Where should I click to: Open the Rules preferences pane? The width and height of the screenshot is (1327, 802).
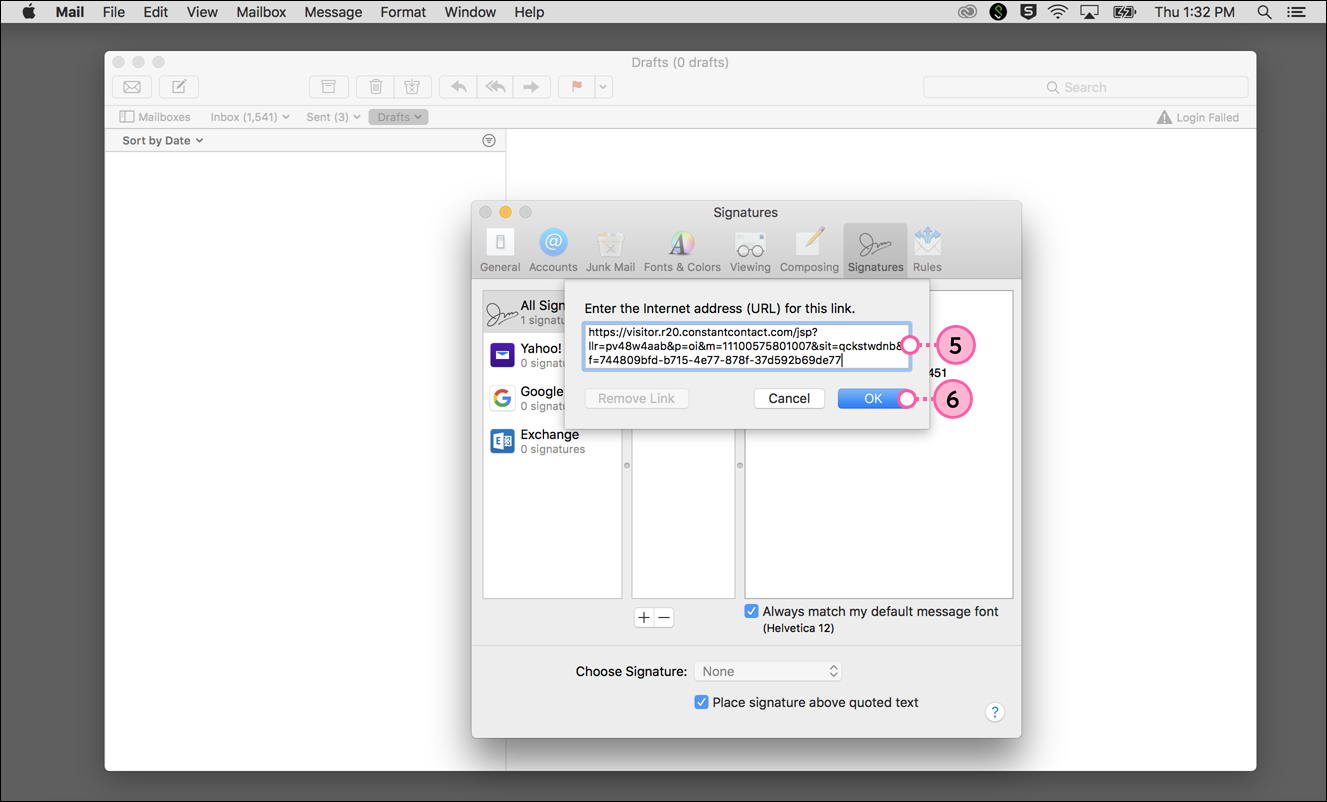pos(927,250)
